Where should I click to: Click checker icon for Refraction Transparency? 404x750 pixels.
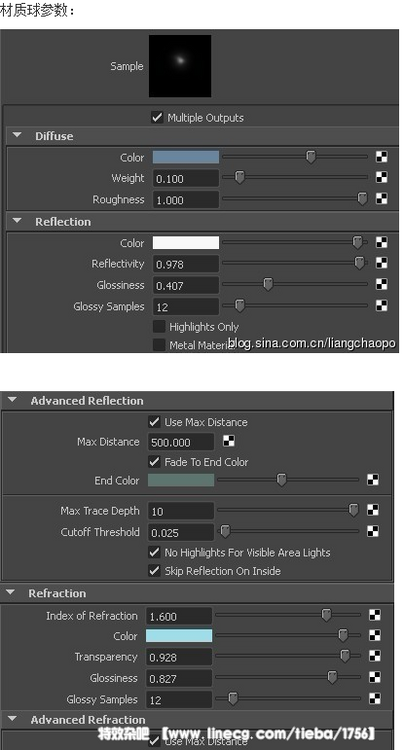point(375,656)
